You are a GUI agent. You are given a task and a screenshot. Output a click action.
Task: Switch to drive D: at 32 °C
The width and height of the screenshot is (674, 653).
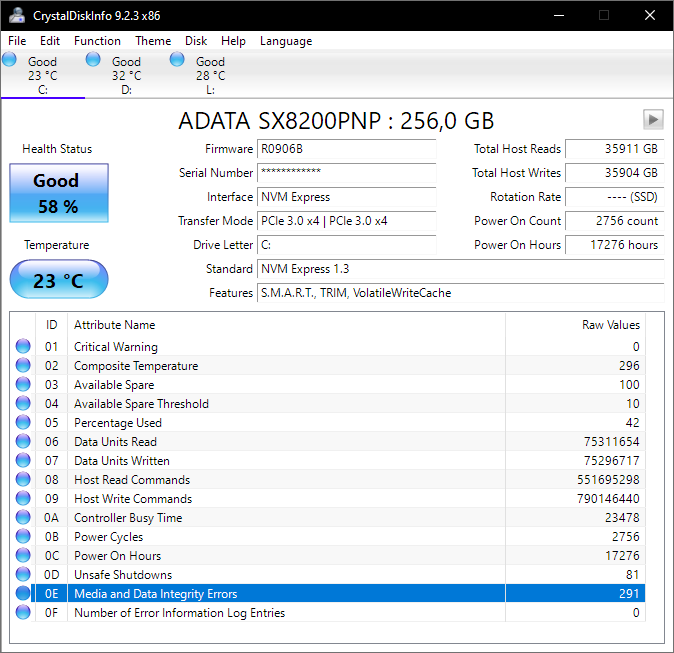(126, 75)
